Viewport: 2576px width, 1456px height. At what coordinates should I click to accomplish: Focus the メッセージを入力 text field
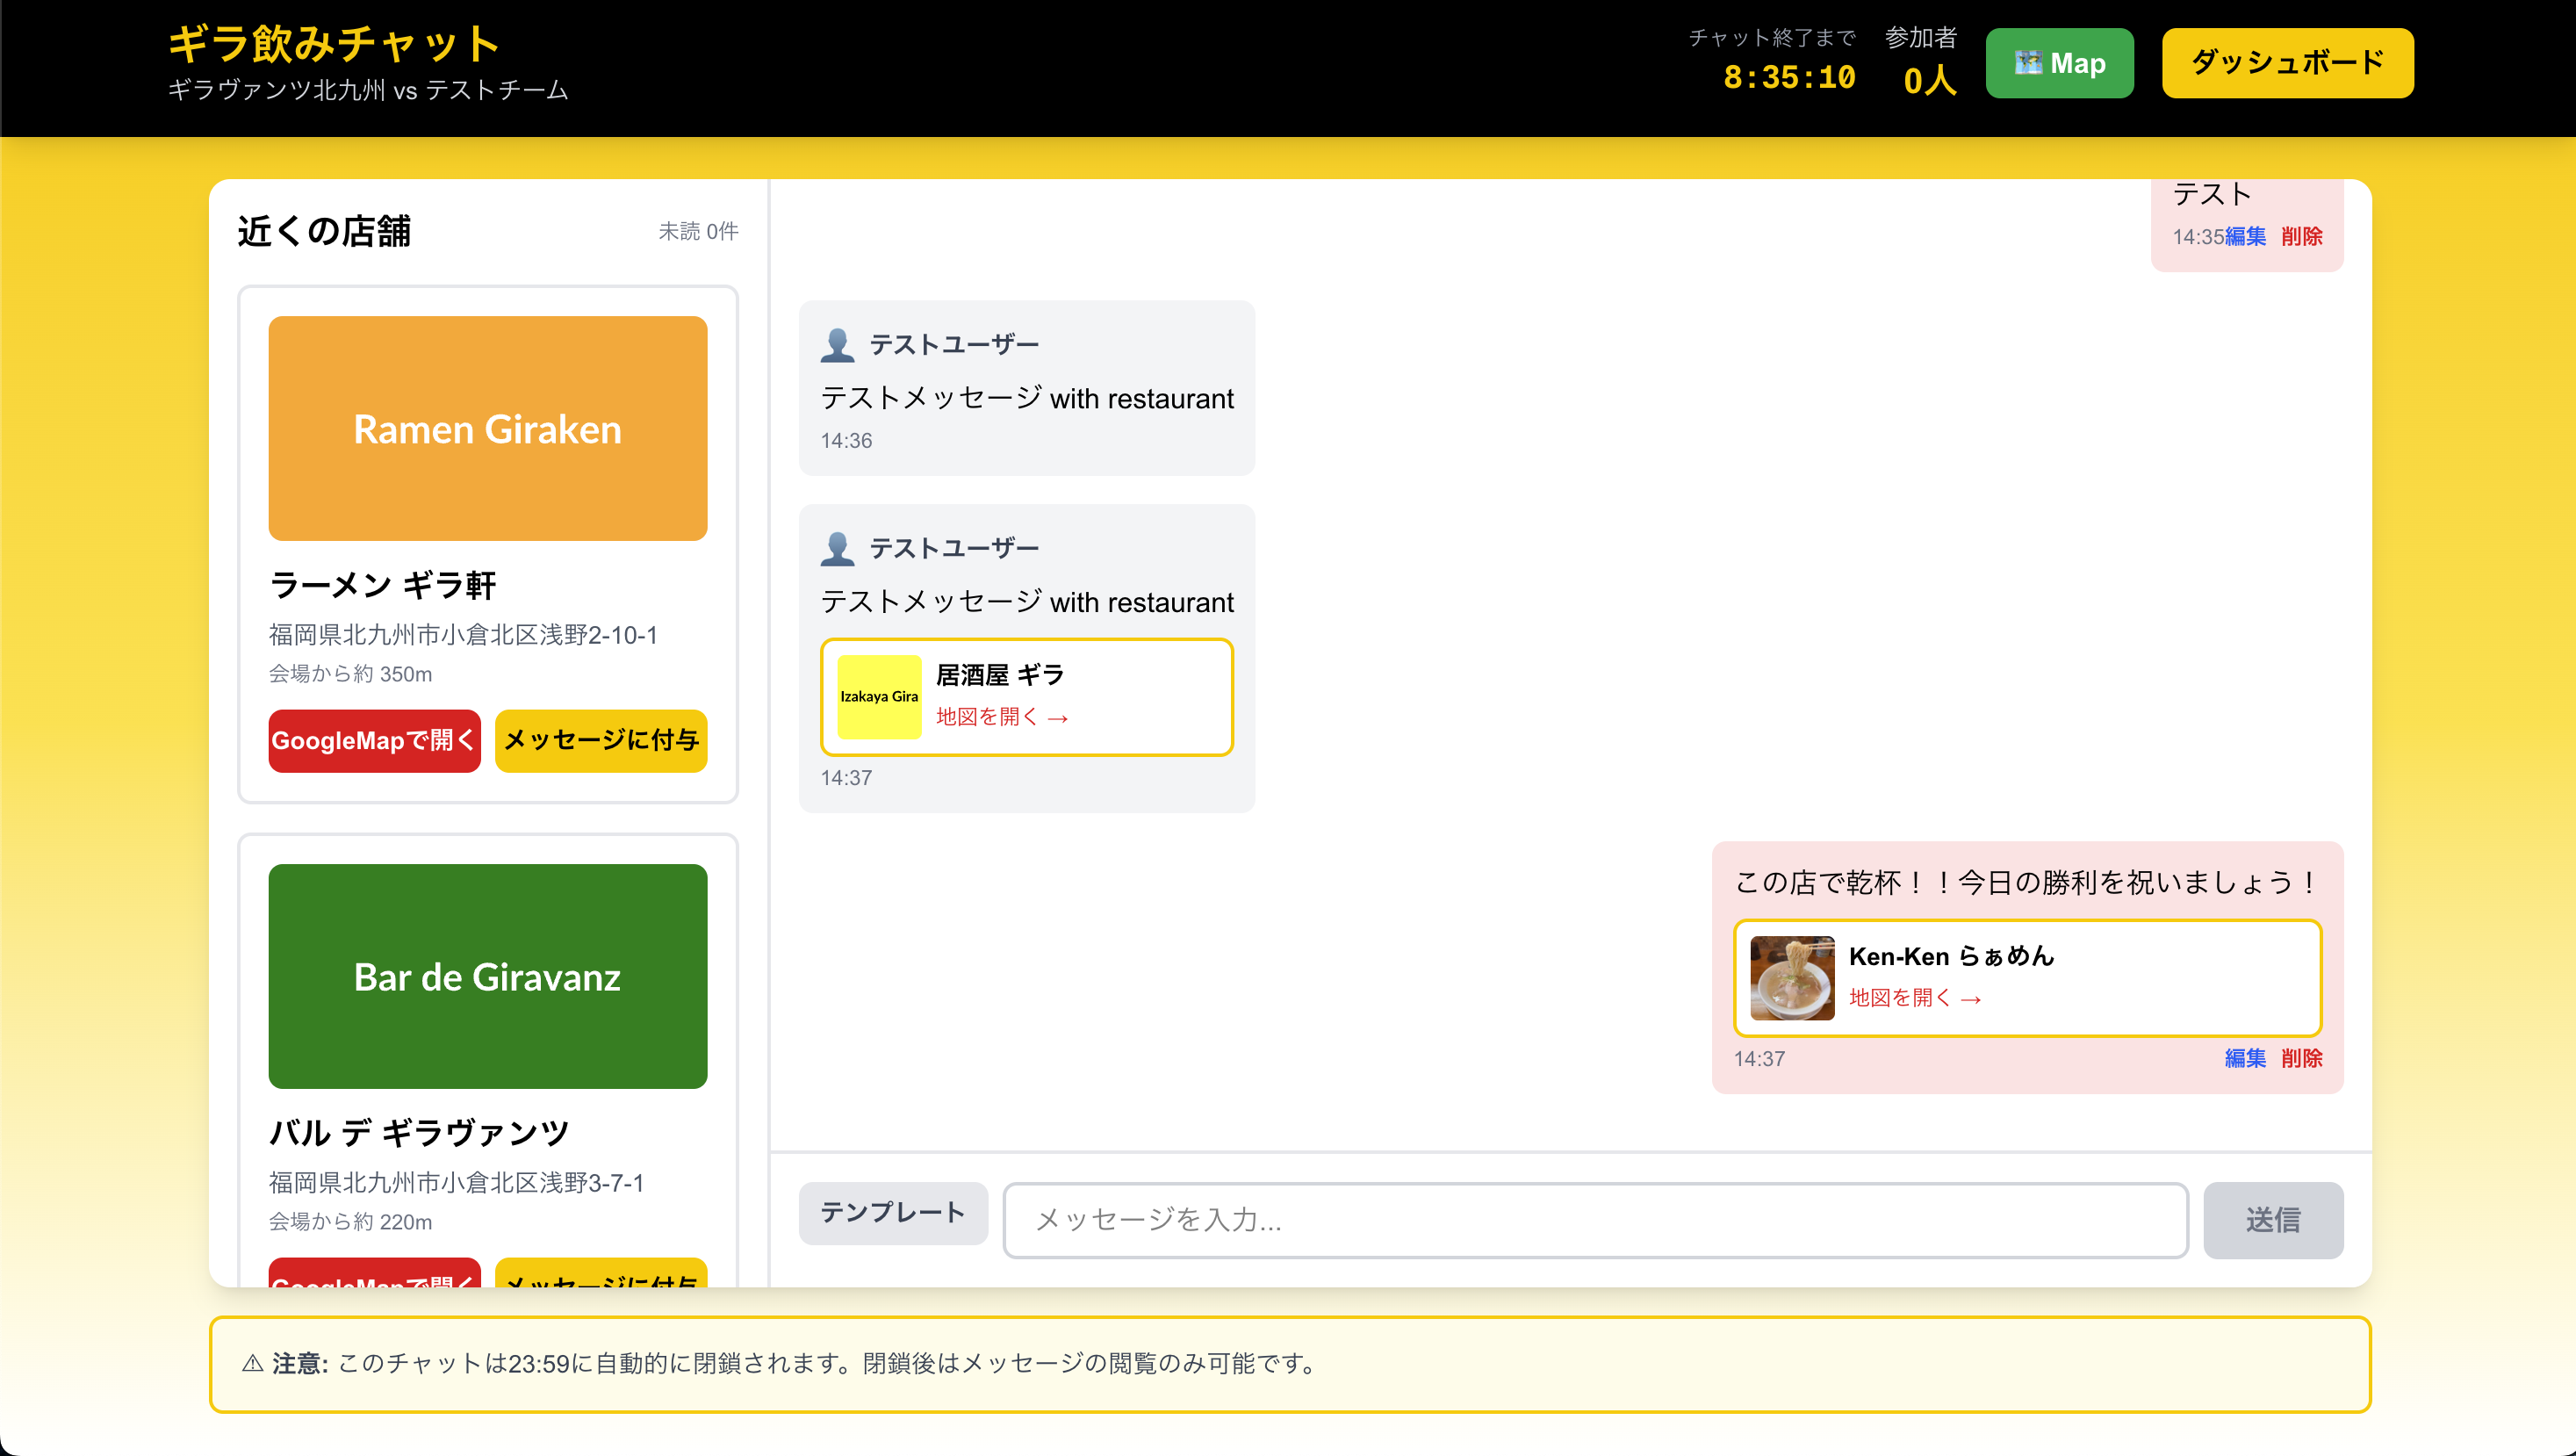(1595, 1220)
